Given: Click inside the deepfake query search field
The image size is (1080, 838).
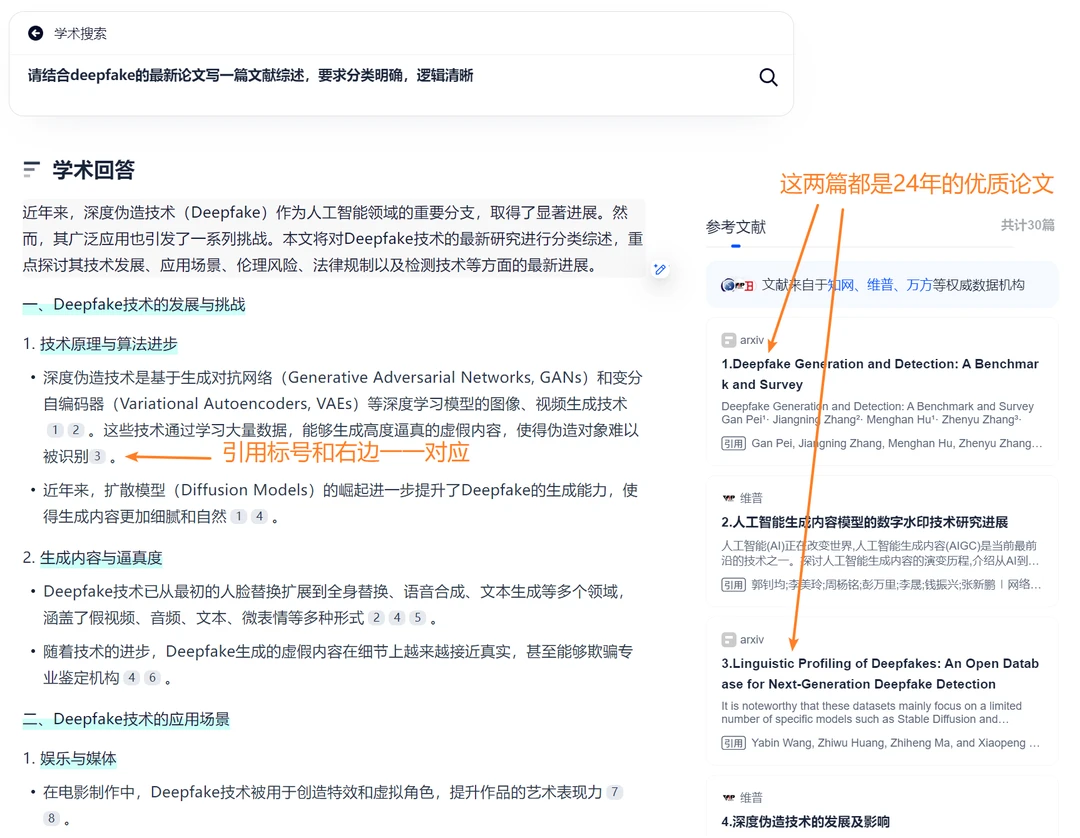Looking at the screenshot, I should [380, 76].
